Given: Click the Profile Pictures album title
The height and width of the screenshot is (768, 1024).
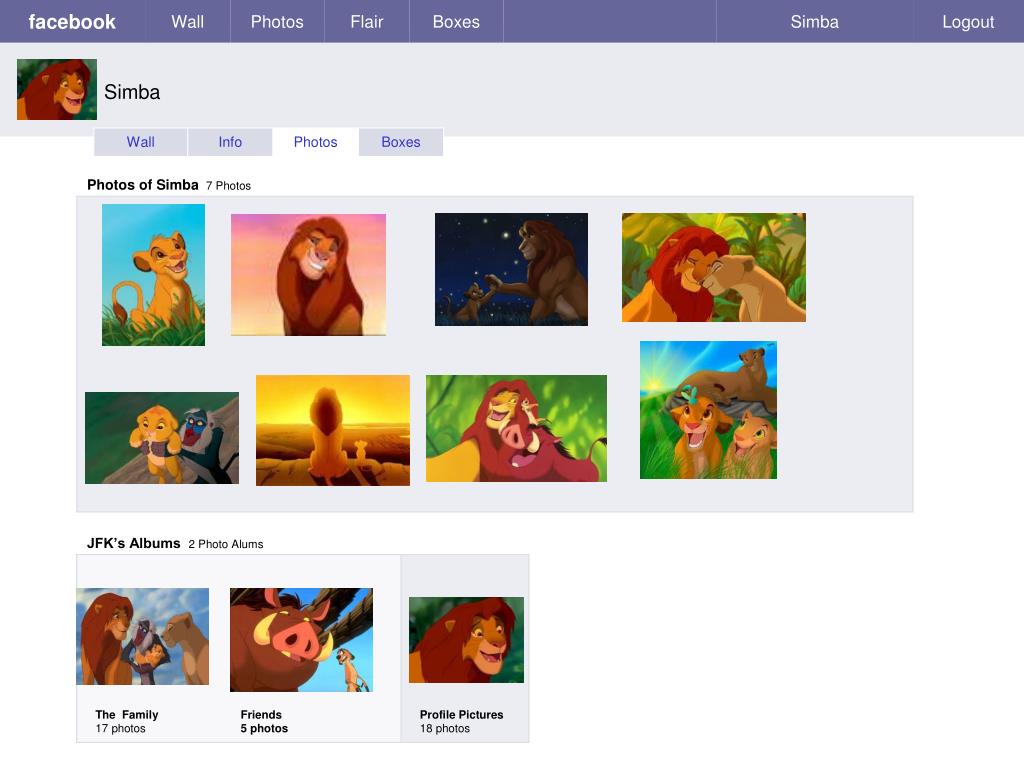Looking at the screenshot, I should (x=462, y=715).
